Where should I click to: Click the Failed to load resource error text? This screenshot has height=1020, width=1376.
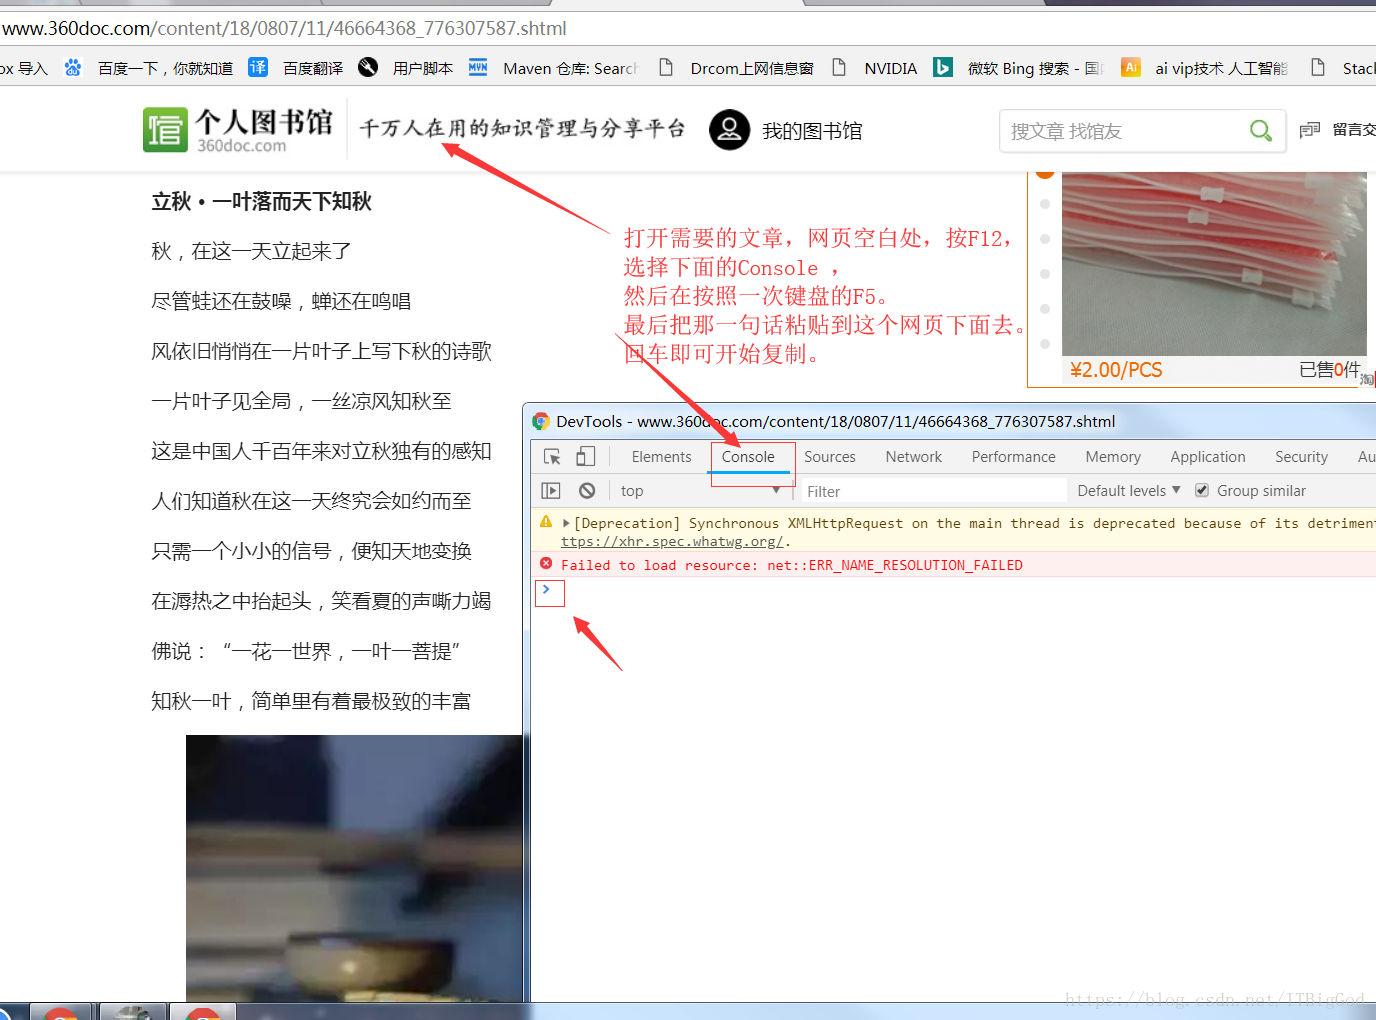[792, 565]
